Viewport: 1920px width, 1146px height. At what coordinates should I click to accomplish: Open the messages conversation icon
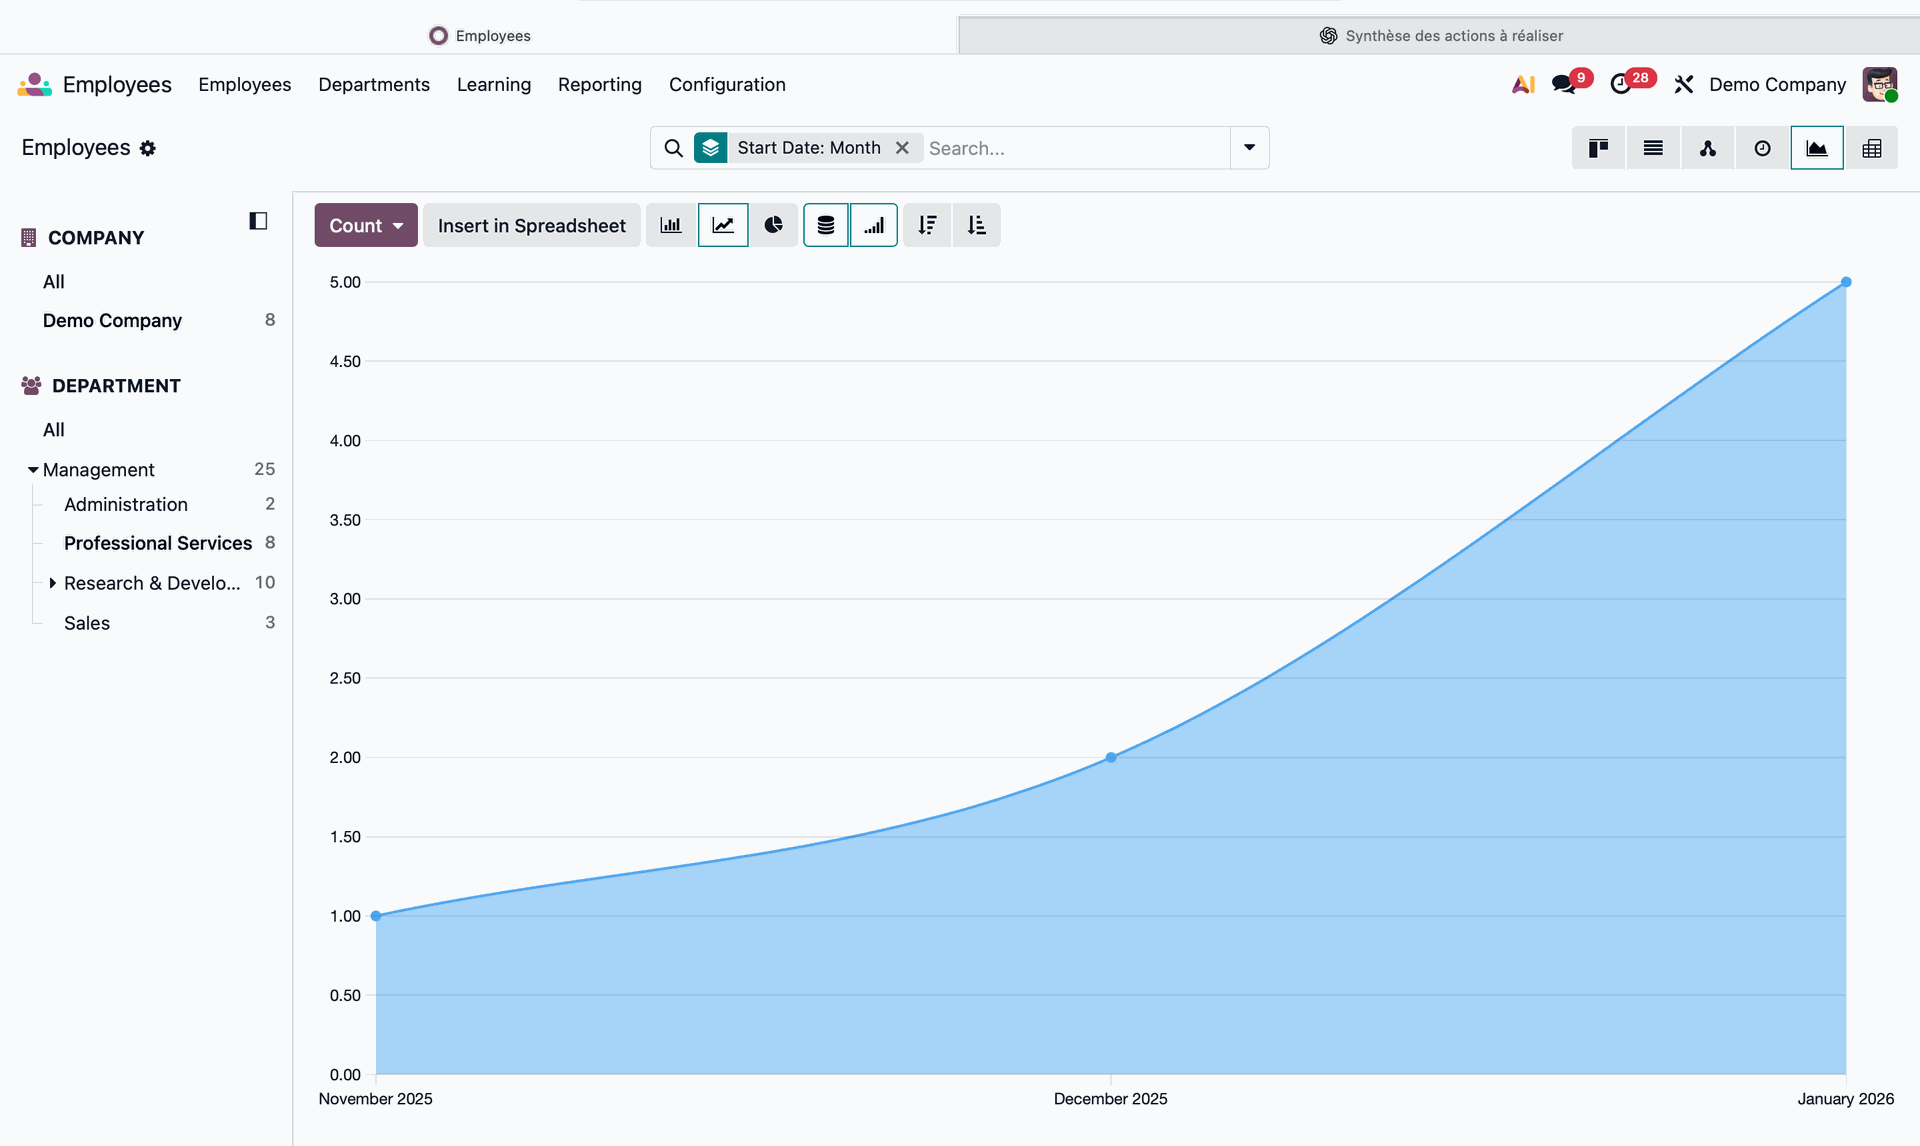pyautogui.click(x=1563, y=85)
